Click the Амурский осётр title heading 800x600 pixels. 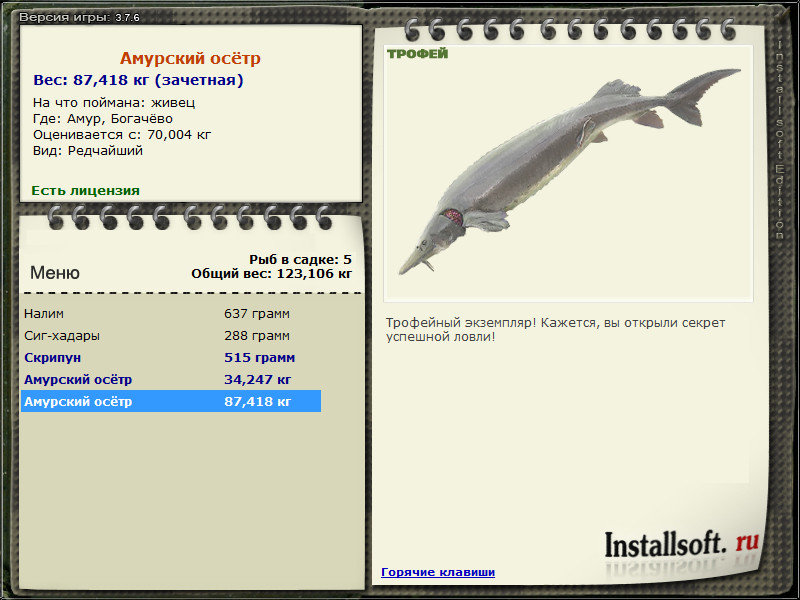(190, 58)
